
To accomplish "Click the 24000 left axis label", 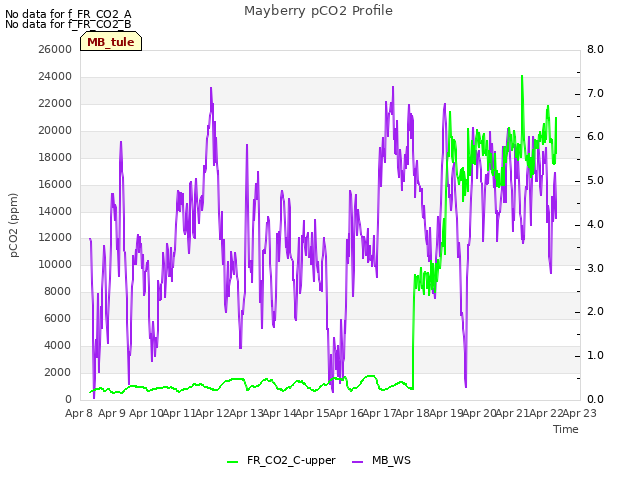I will click(55, 76).
